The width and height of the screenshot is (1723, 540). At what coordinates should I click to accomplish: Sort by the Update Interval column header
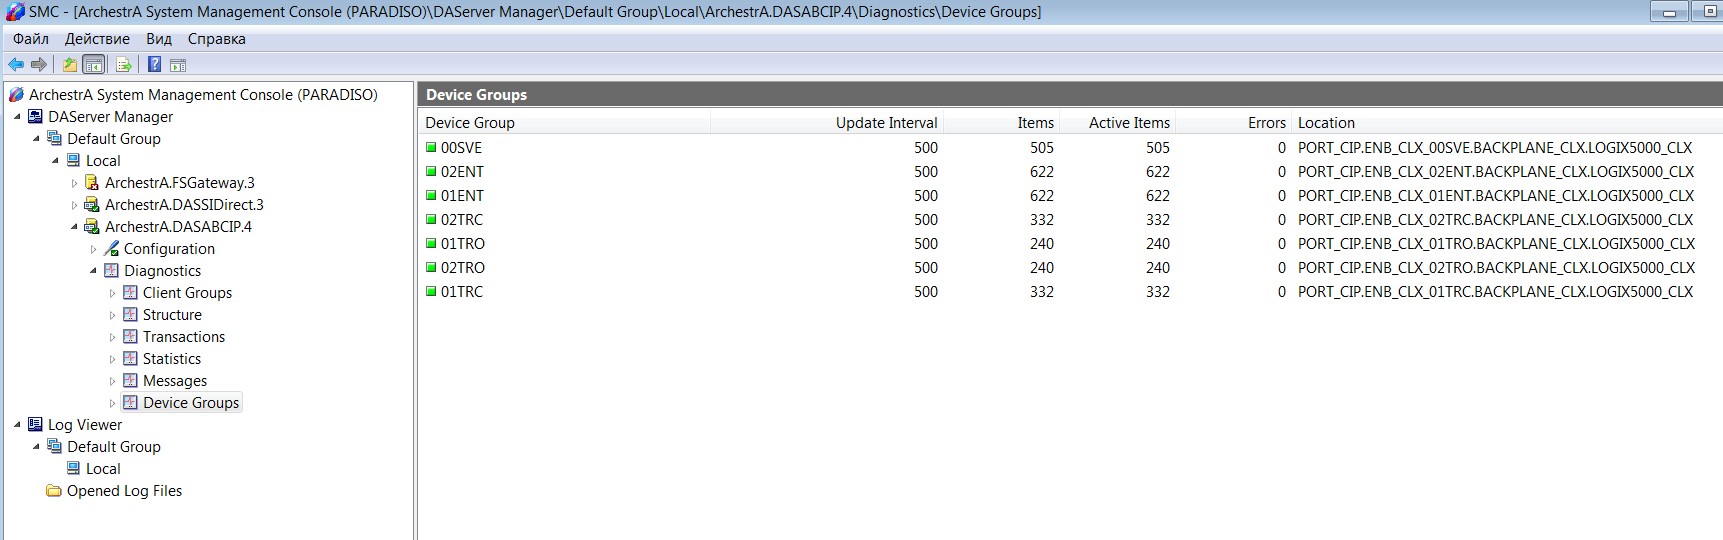tap(886, 123)
